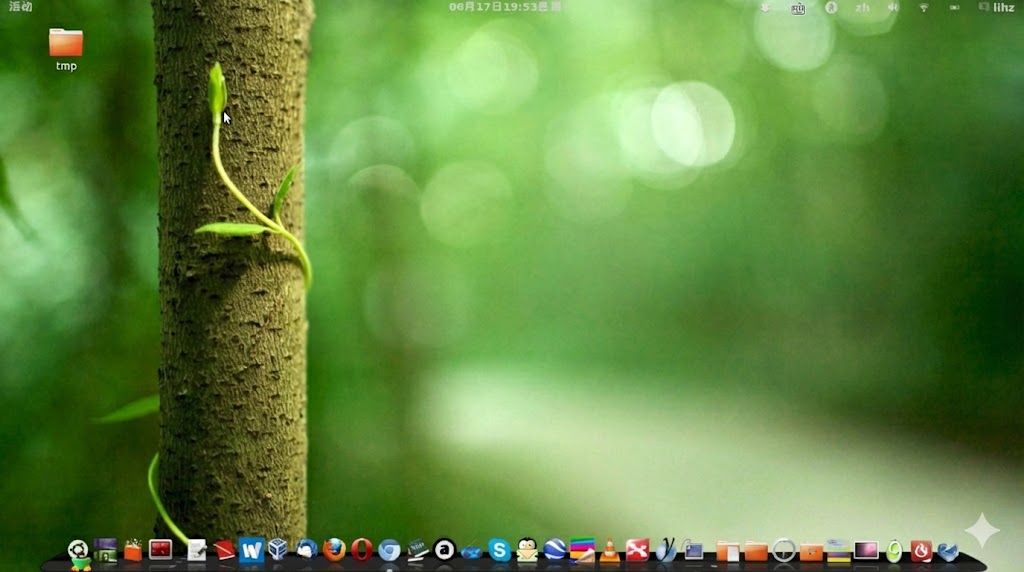Open the plain orange folder in dock

756,552
